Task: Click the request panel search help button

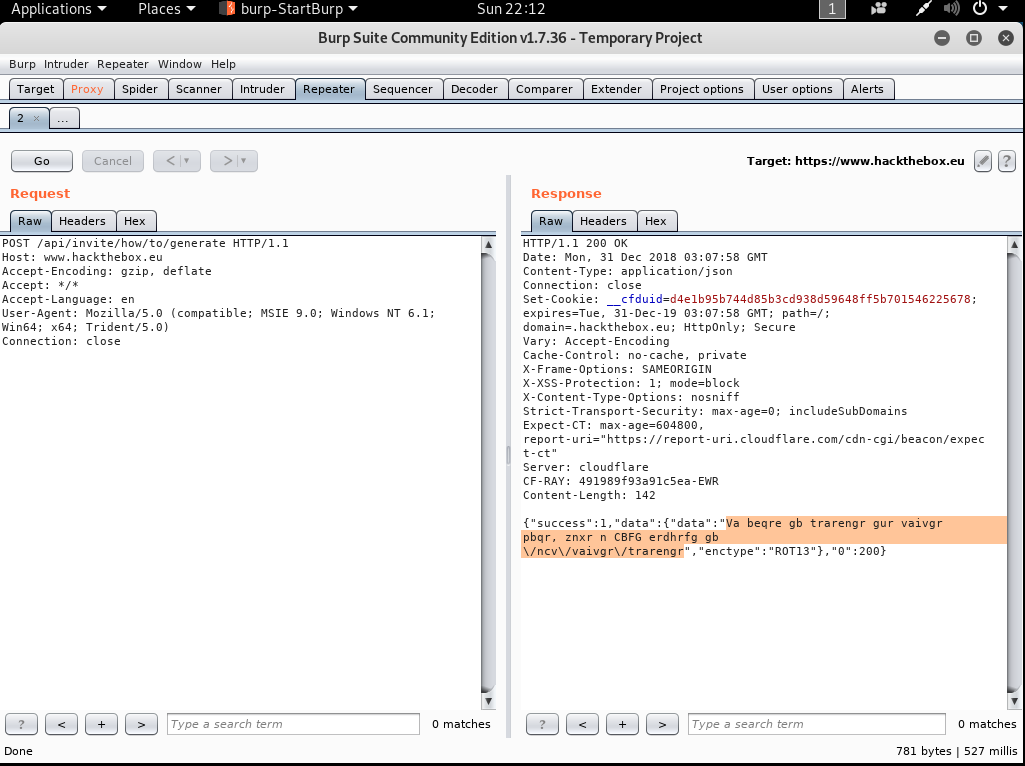Action: tap(22, 724)
